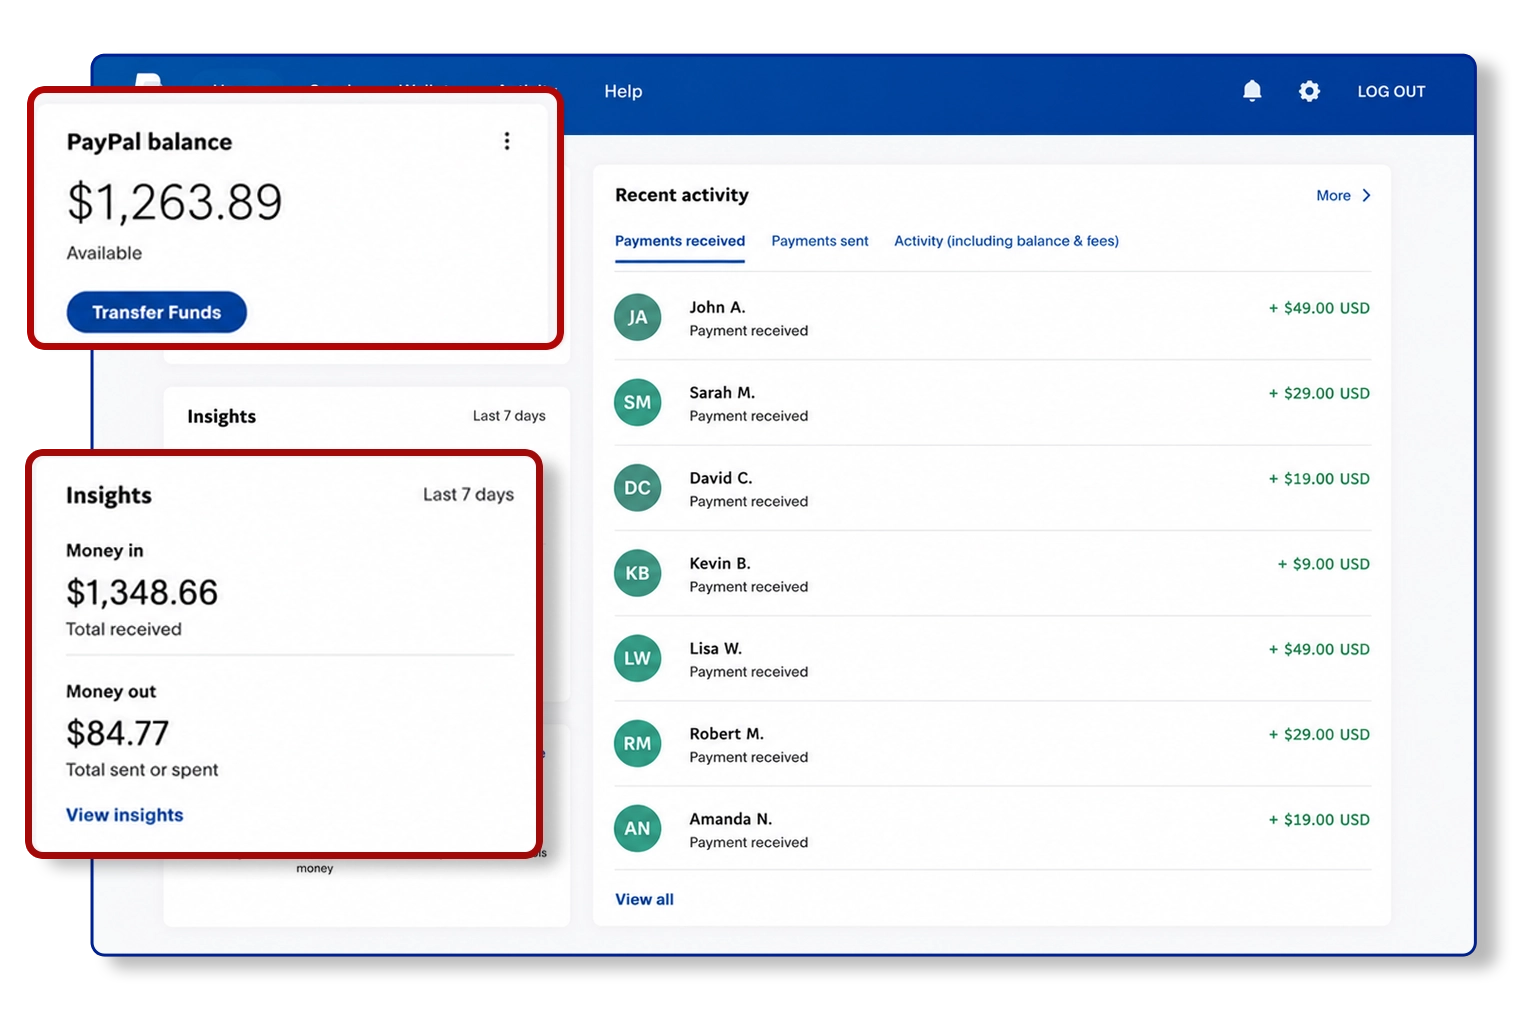Click View all under Recent activity
The height and width of the screenshot is (1023, 1537).
[x=644, y=899]
